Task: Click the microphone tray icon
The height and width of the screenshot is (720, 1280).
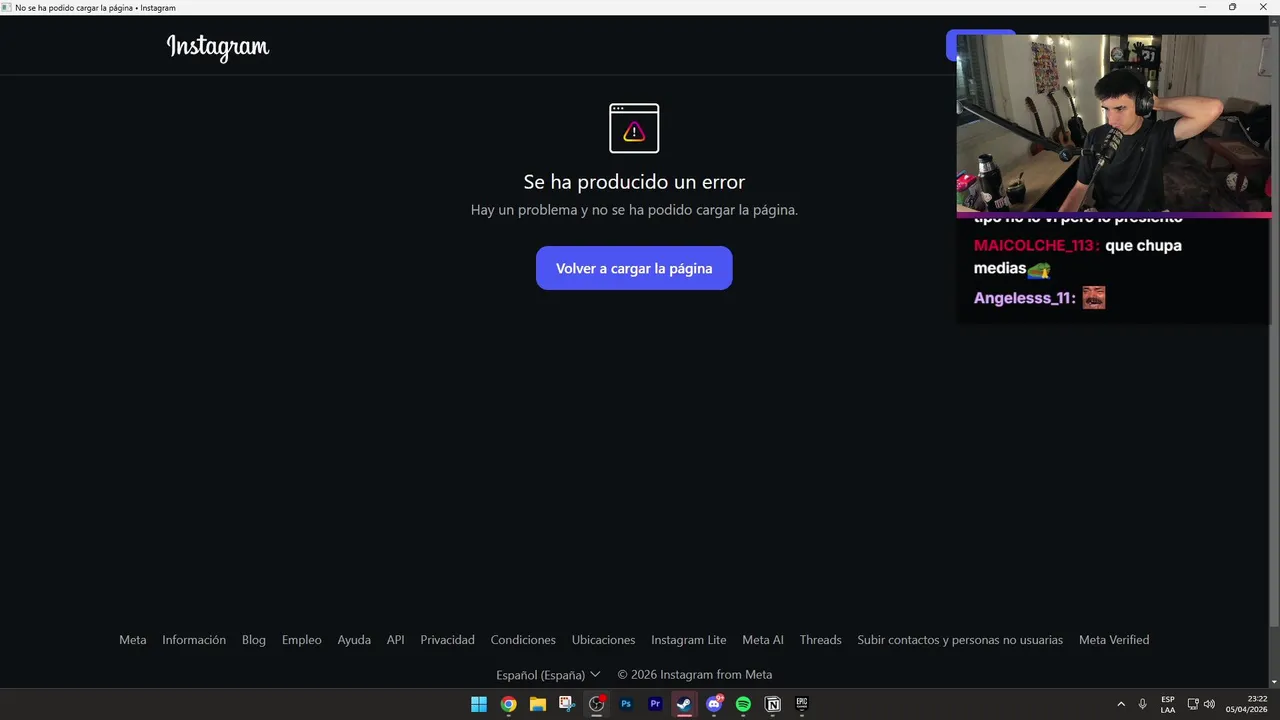Action: point(1142,704)
